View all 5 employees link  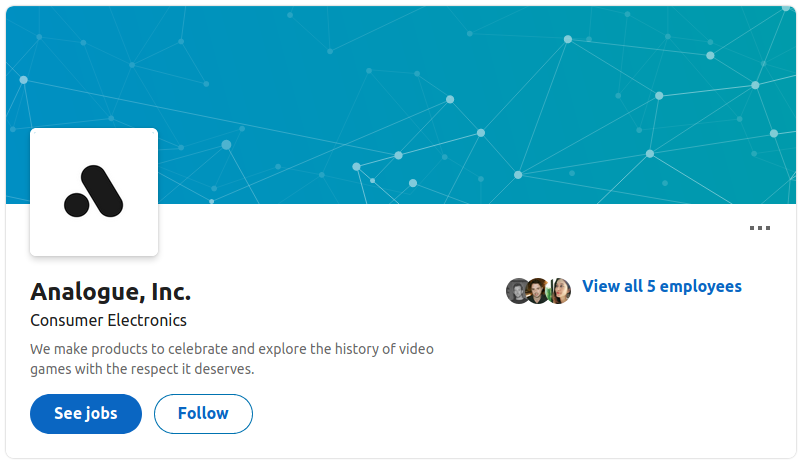(662, 287)
